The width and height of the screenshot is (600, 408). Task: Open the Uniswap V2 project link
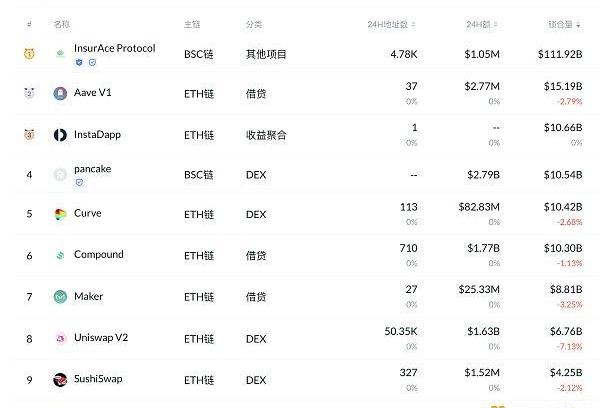[x=101, y=338]
